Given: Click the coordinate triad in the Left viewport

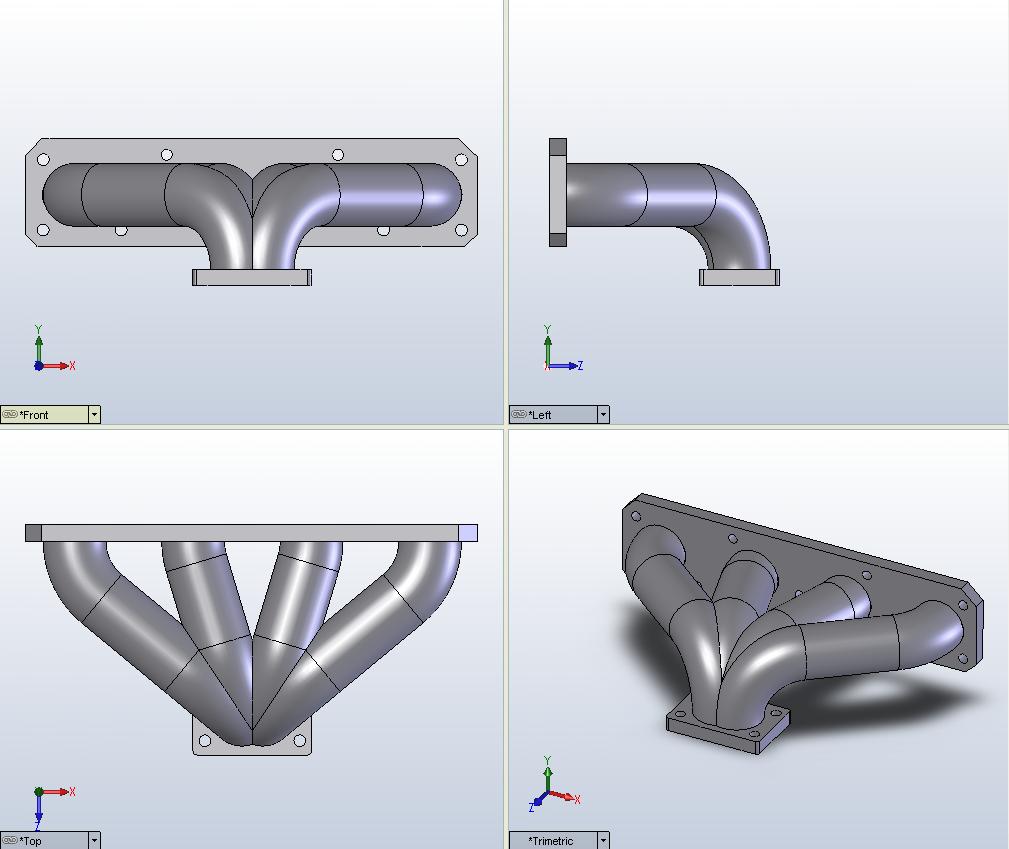Looking at the screenshot, I should [563, 348].
